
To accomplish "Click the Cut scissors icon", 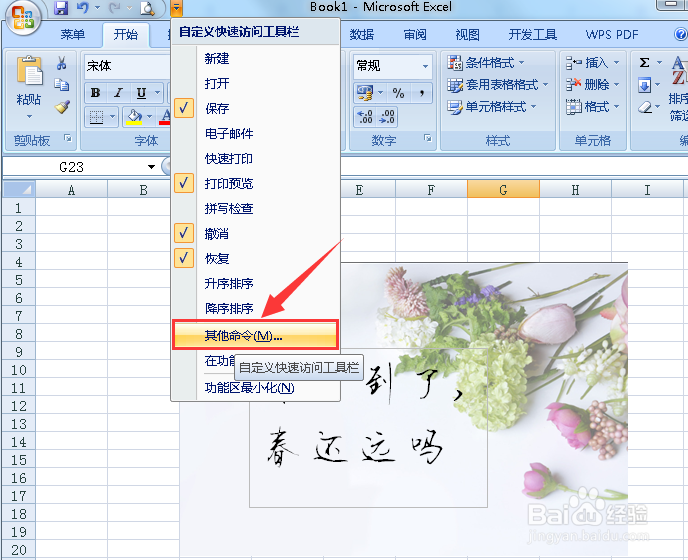I will [x=61, y=63].
